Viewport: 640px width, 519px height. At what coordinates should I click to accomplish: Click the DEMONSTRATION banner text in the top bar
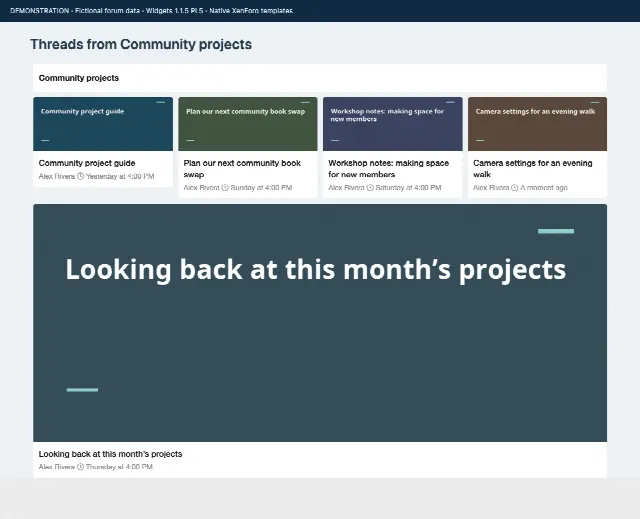click(x=151, y=11)
